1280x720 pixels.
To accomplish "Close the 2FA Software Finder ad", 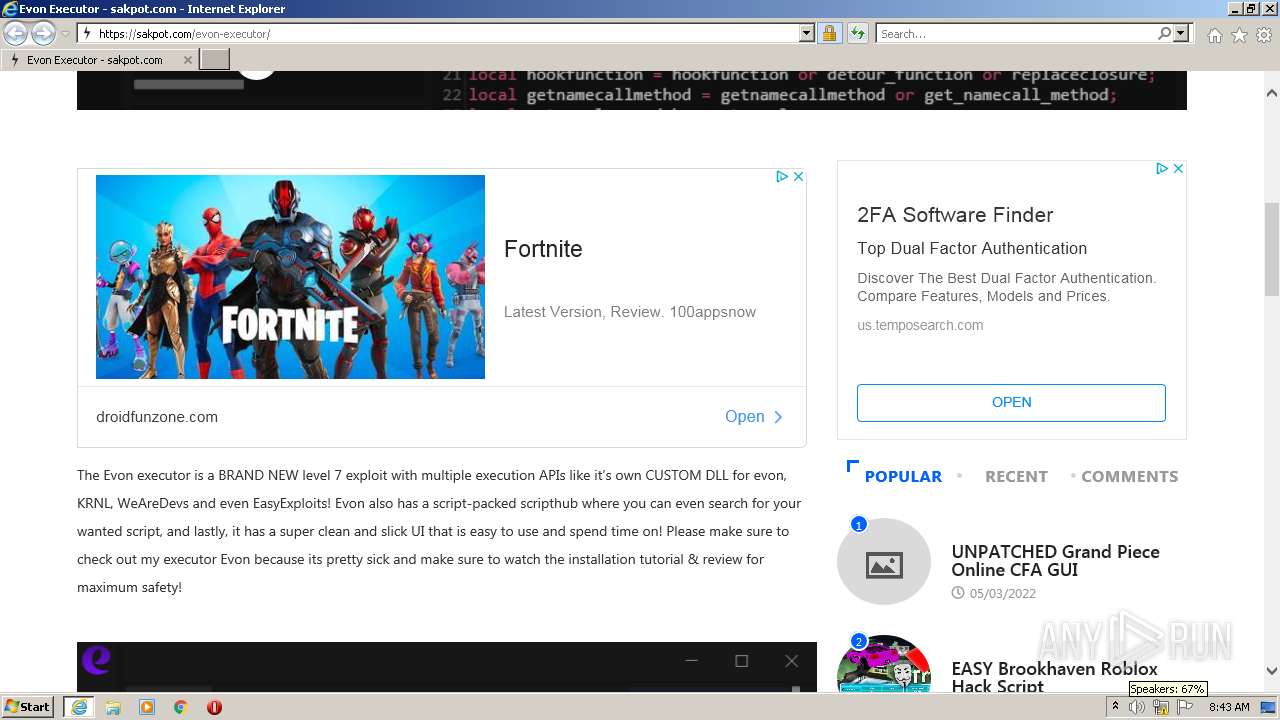I will (x=1178, y=168).
